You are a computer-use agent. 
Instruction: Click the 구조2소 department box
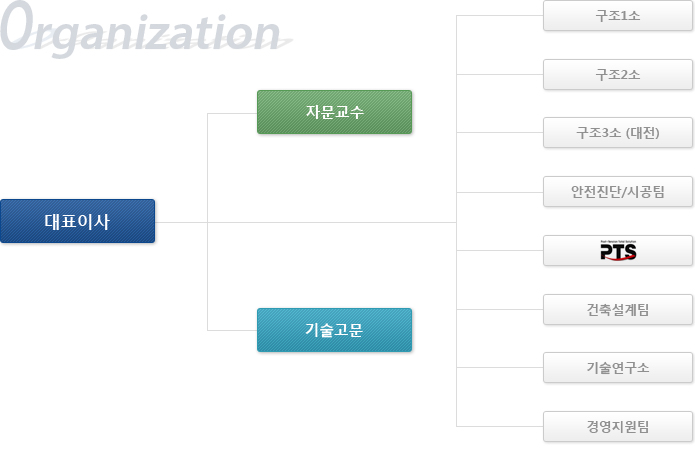(x=618, y=74)
